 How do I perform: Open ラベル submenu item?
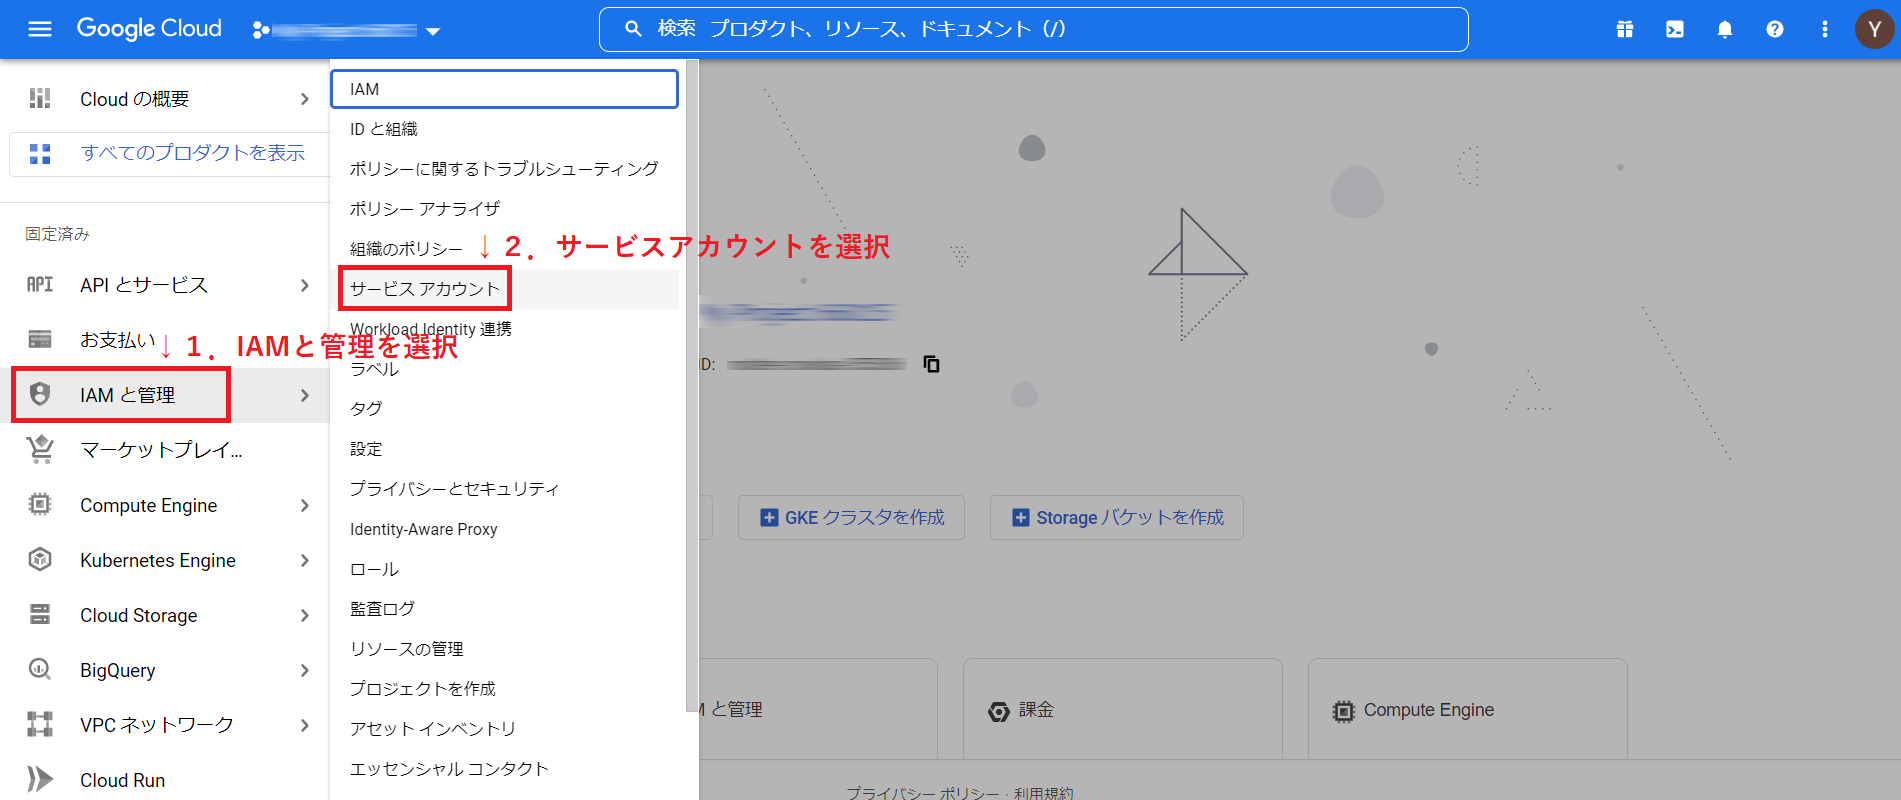click(504, 369)
